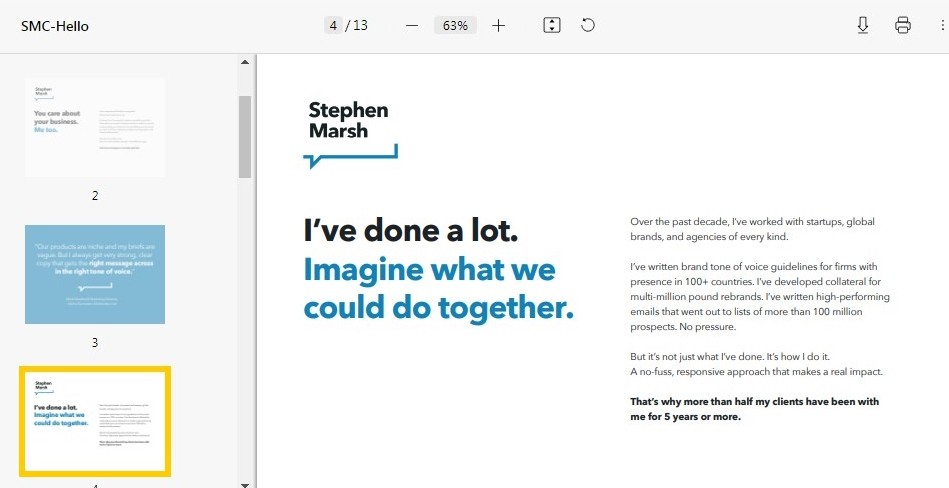This screenshot has height=488, width=949.
Task: Rotate the document counterclockwise
Action: pos(588,25)
